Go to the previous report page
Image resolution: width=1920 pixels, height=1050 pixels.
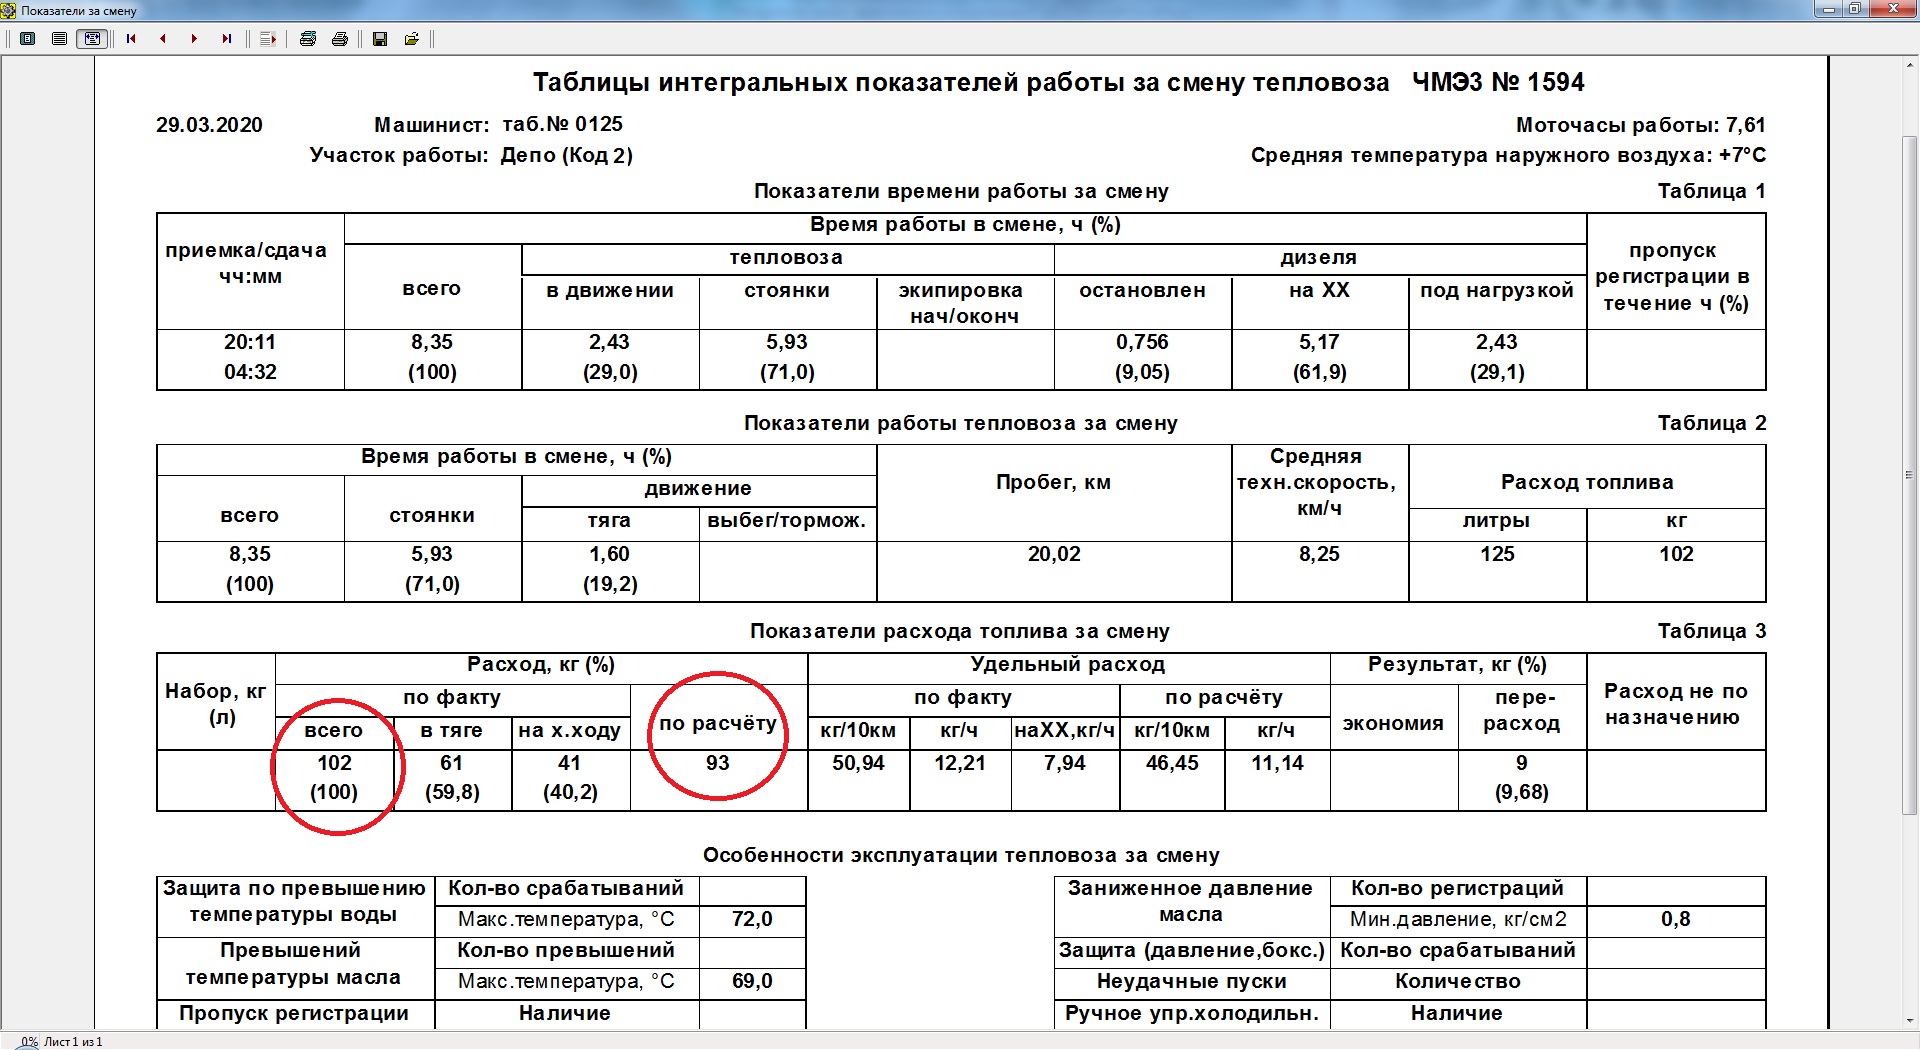coord(163,39)
